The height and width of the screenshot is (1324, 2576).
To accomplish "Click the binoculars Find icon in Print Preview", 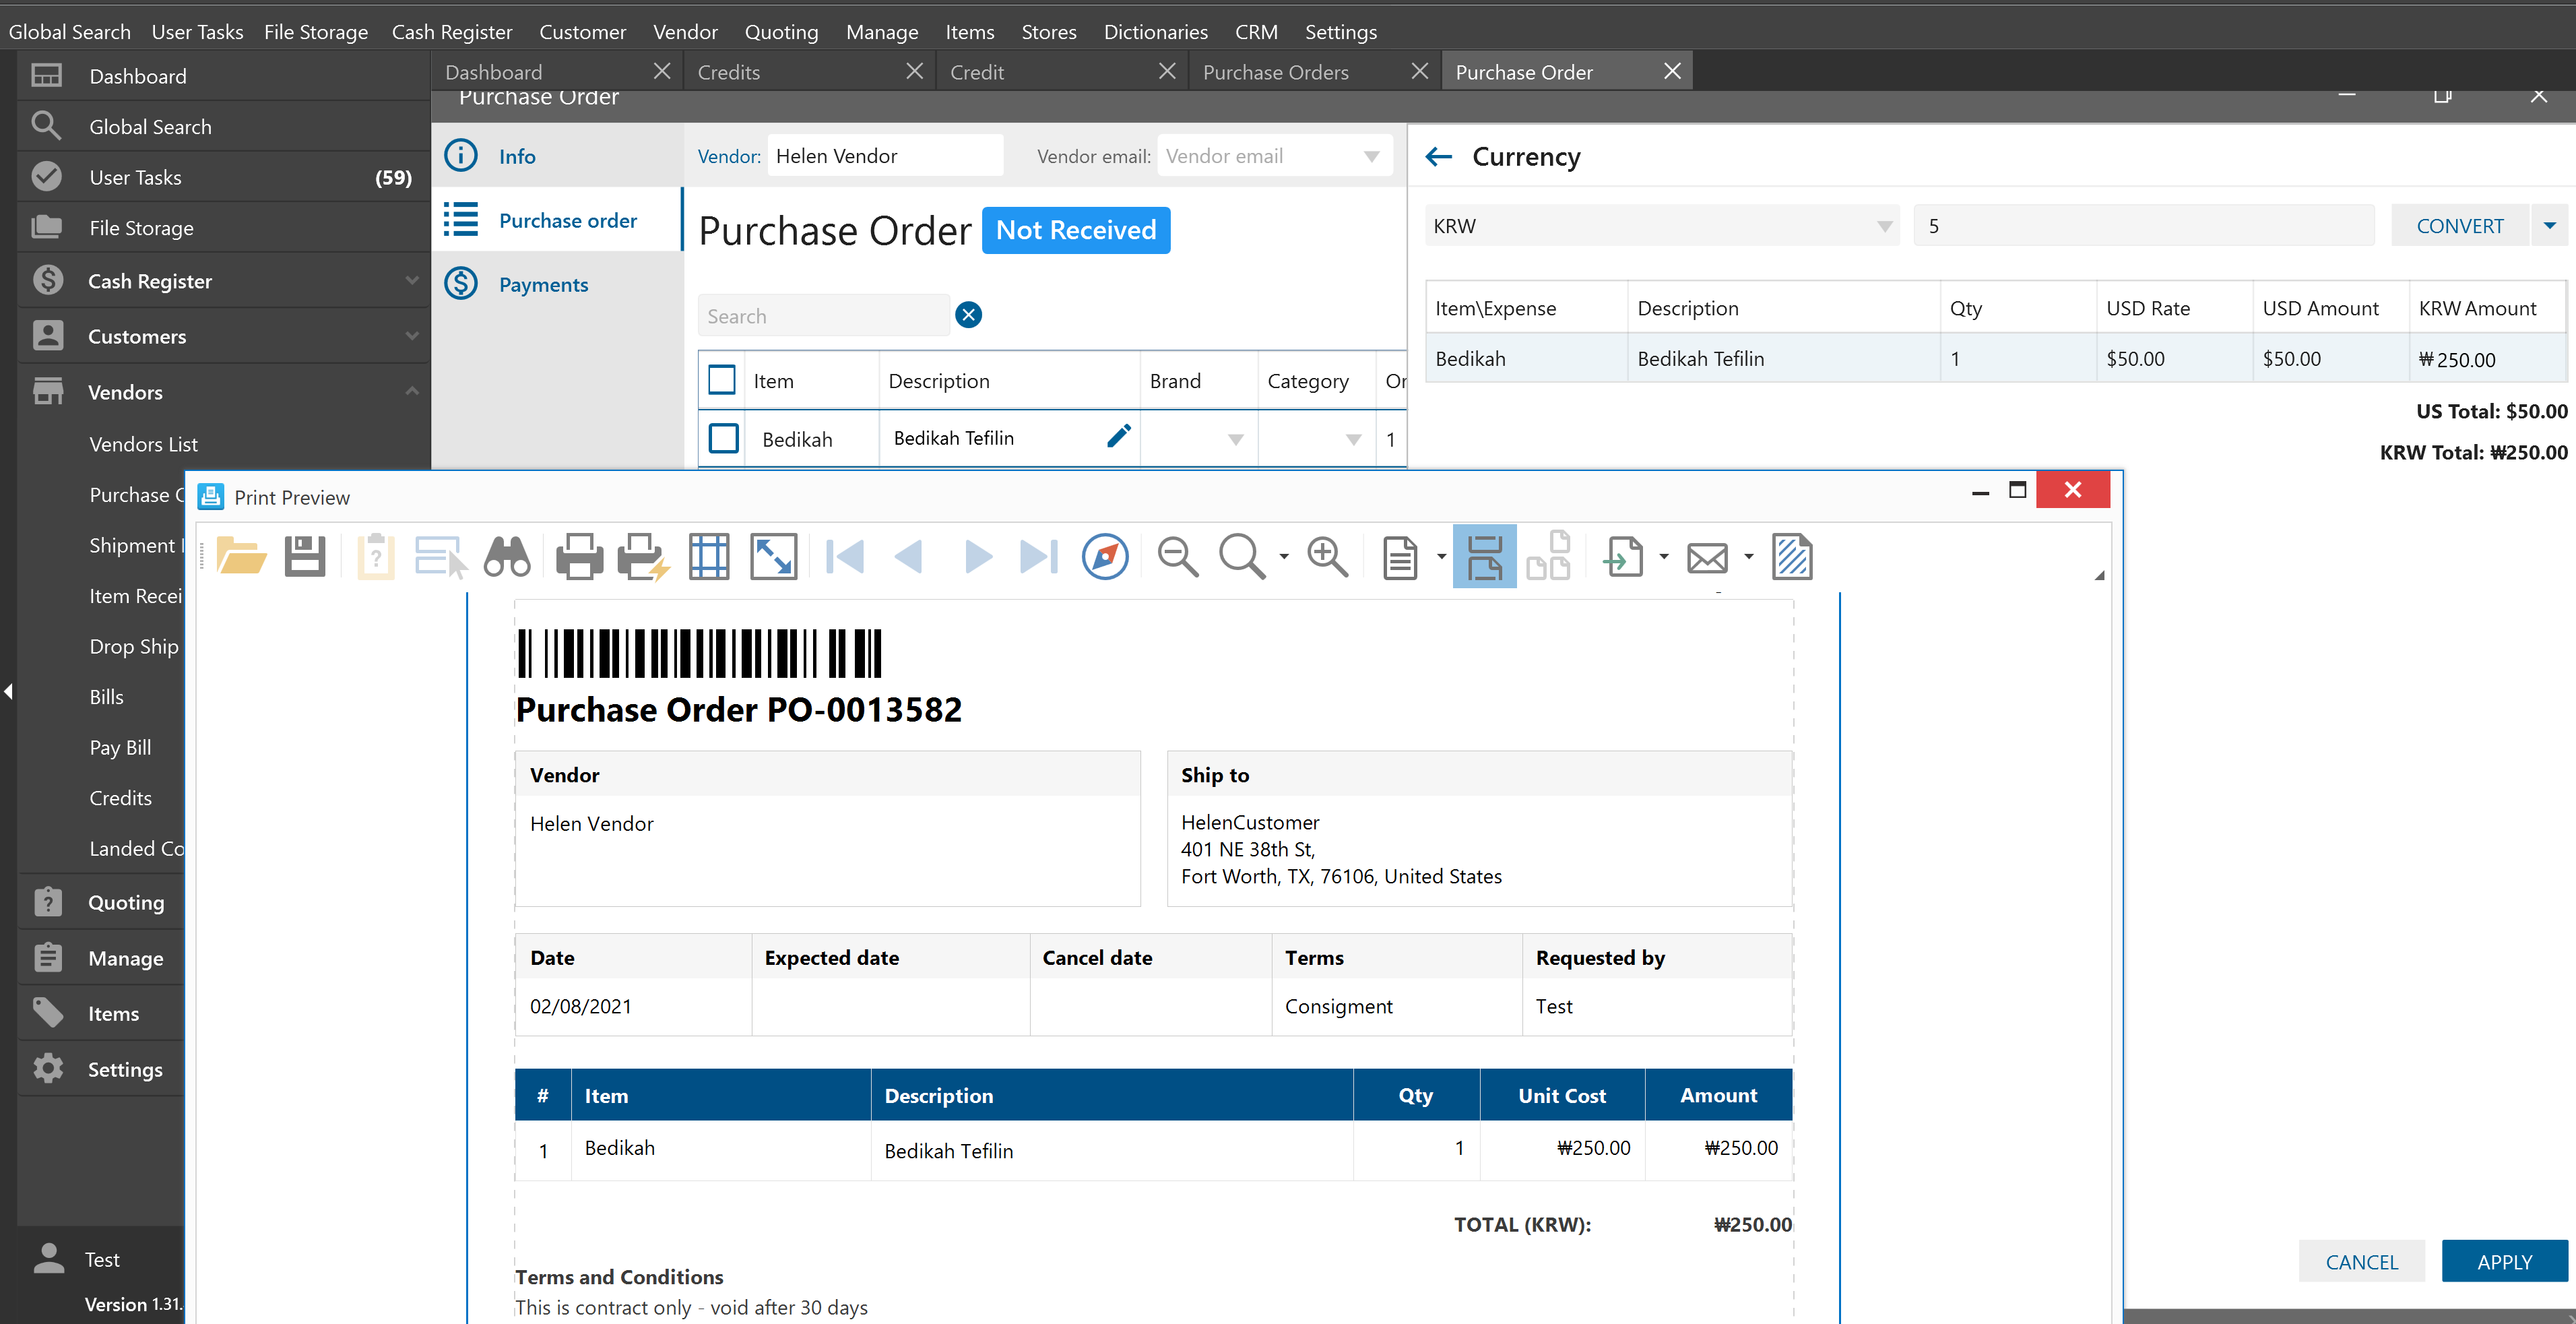I will (x=506, y=557).
